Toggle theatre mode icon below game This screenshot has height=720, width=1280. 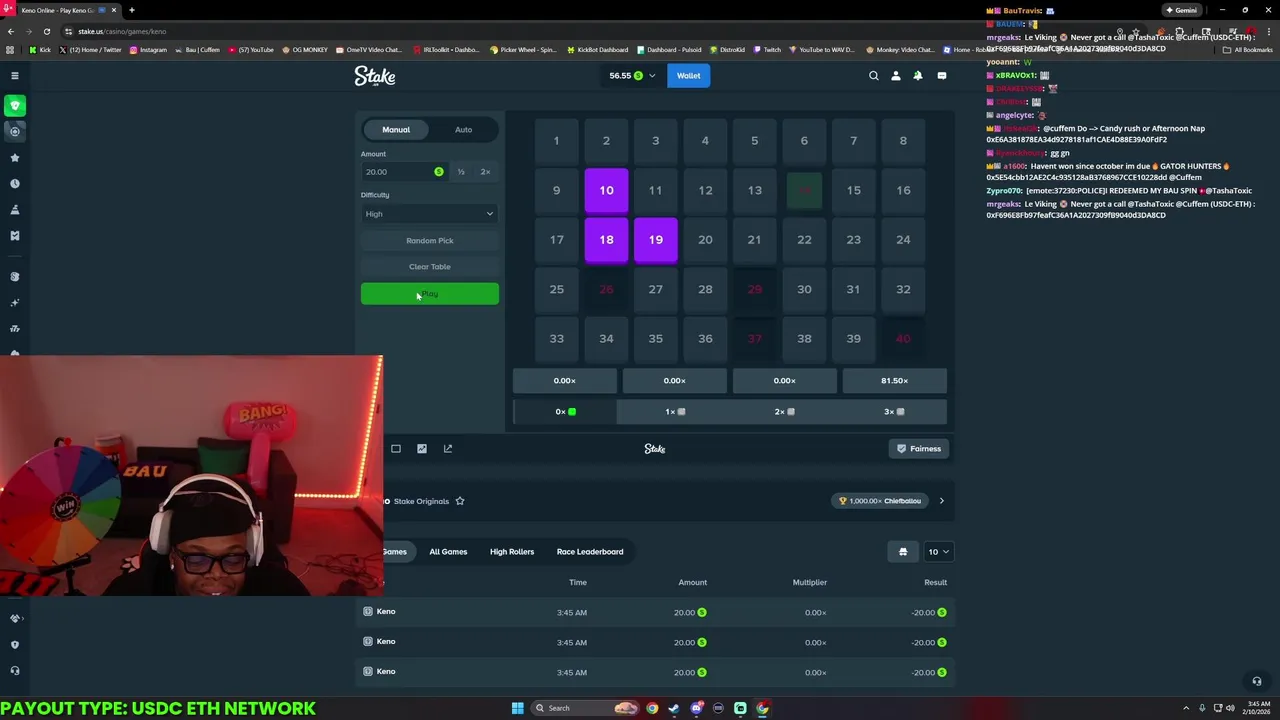pyautogui.click(x=396, y=449)
